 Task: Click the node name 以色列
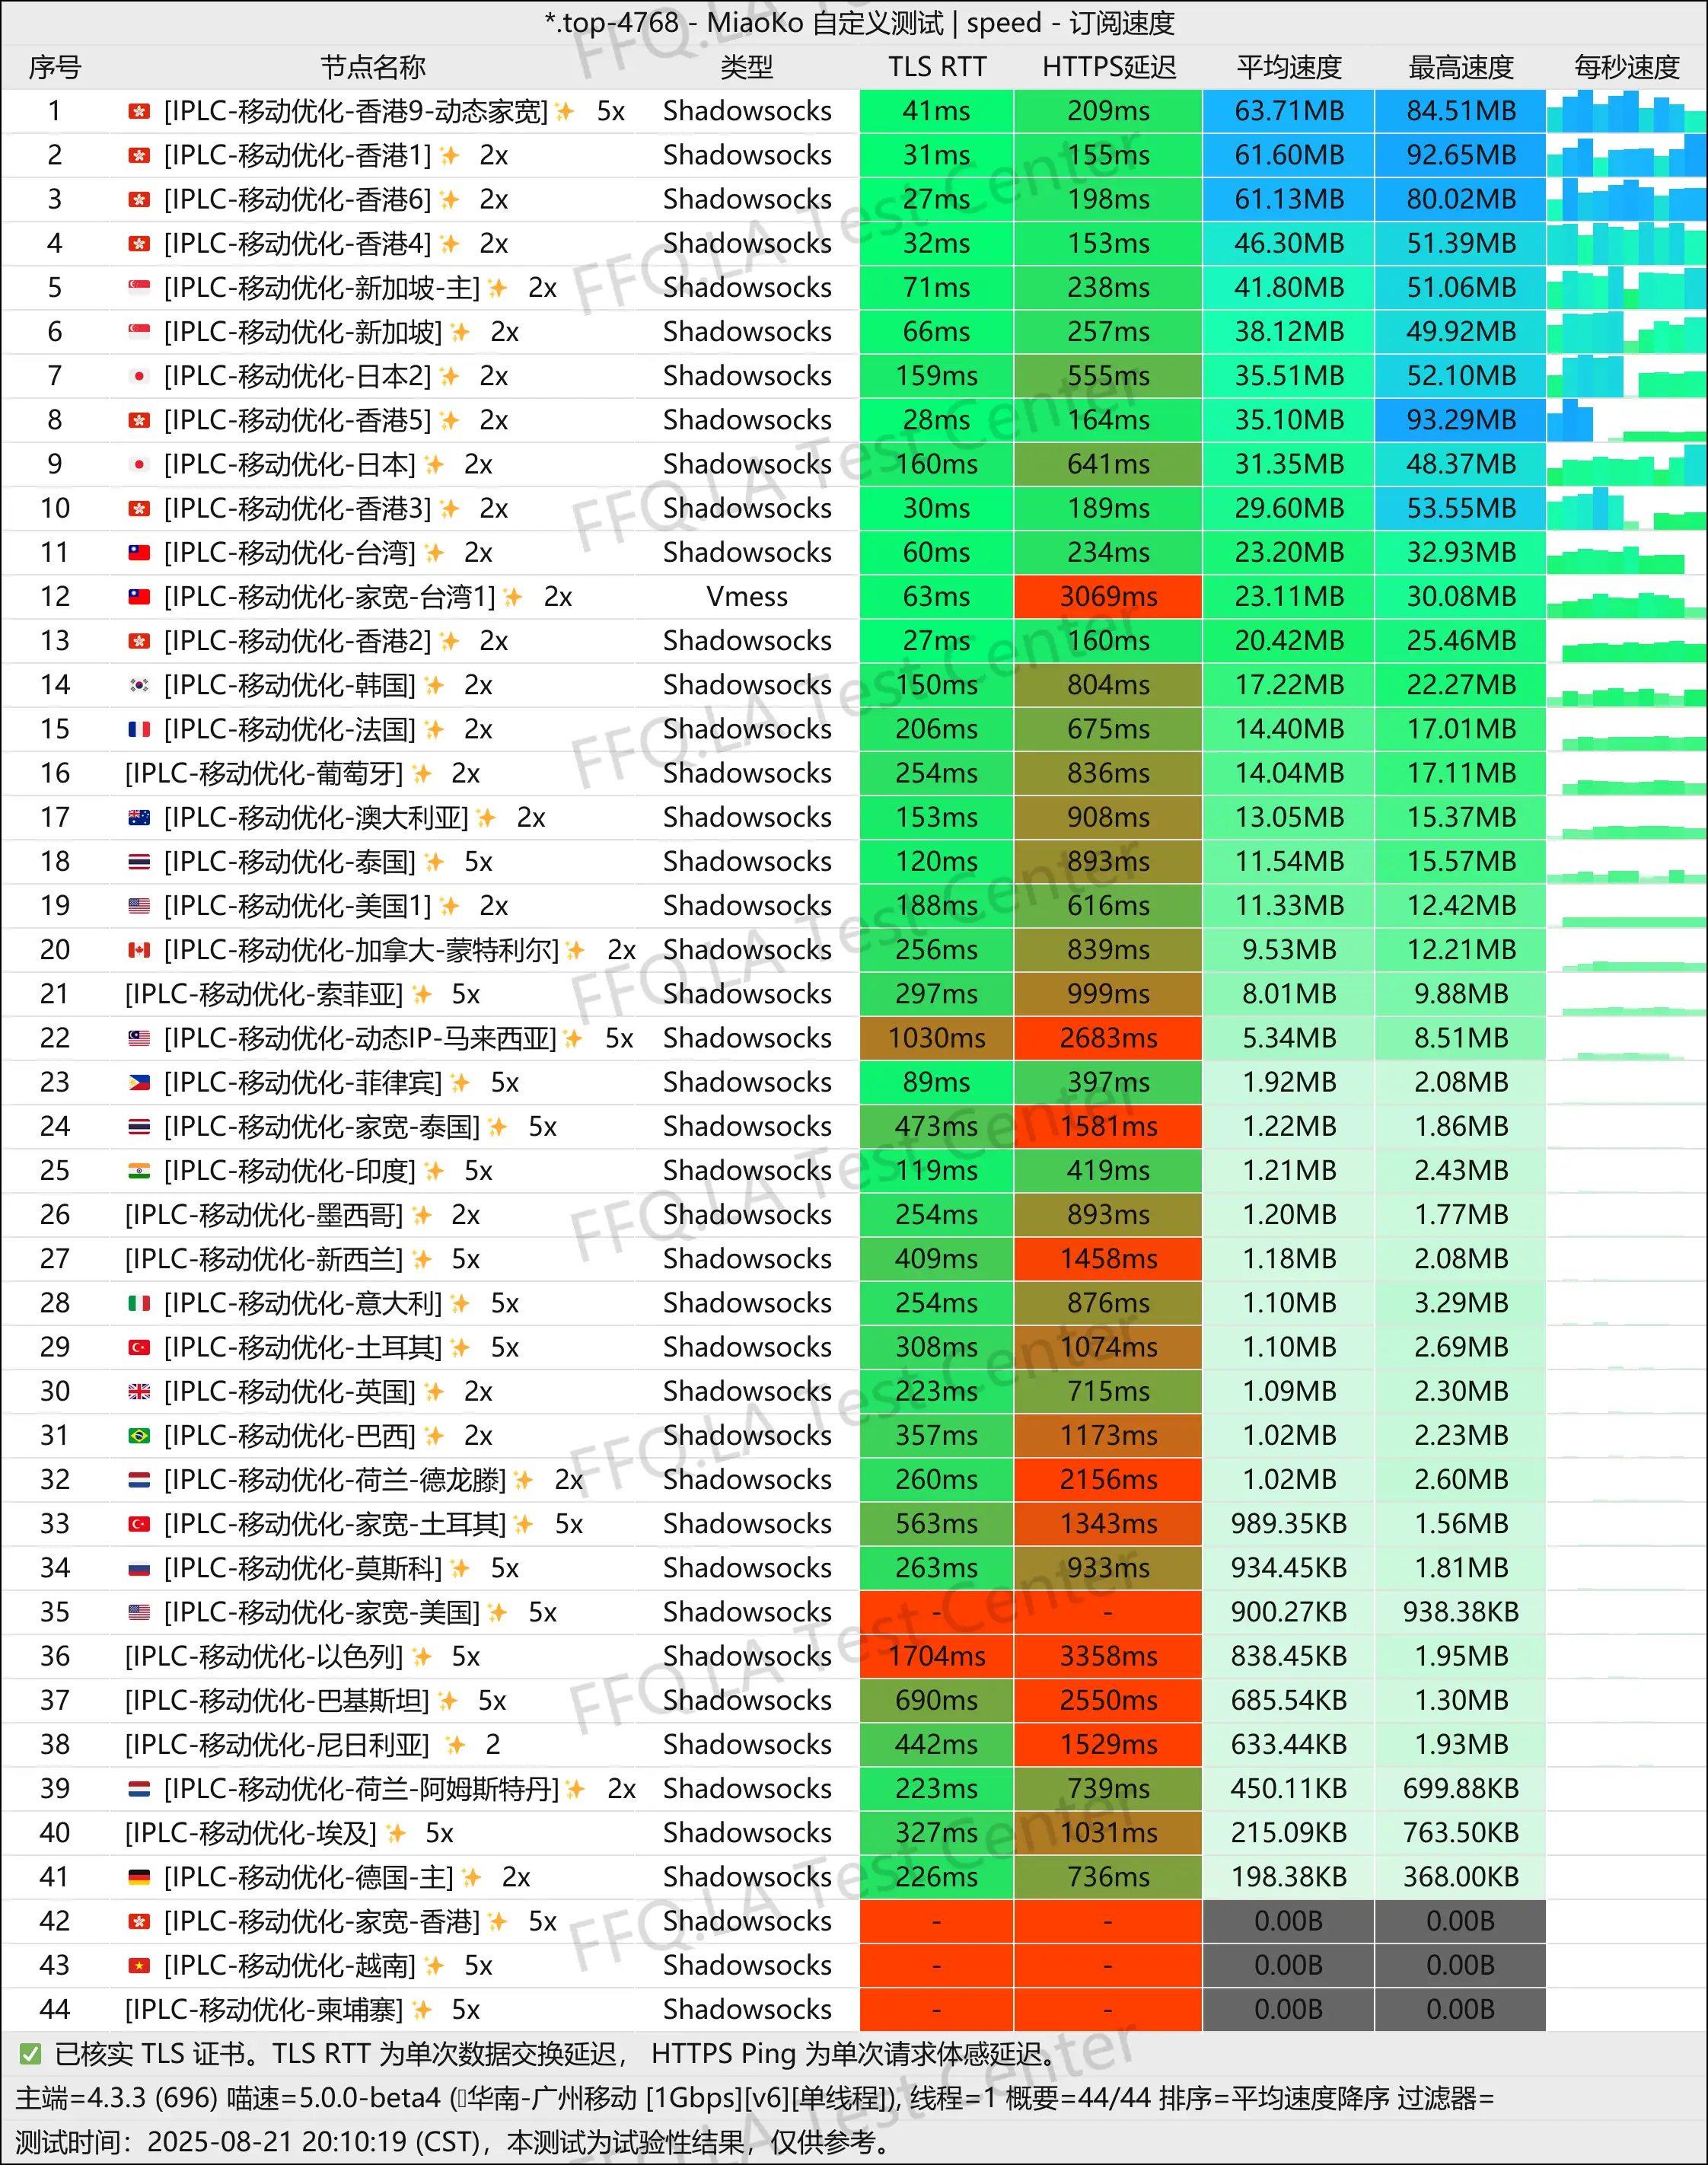pyautogui.click(x=264, y=1656)
